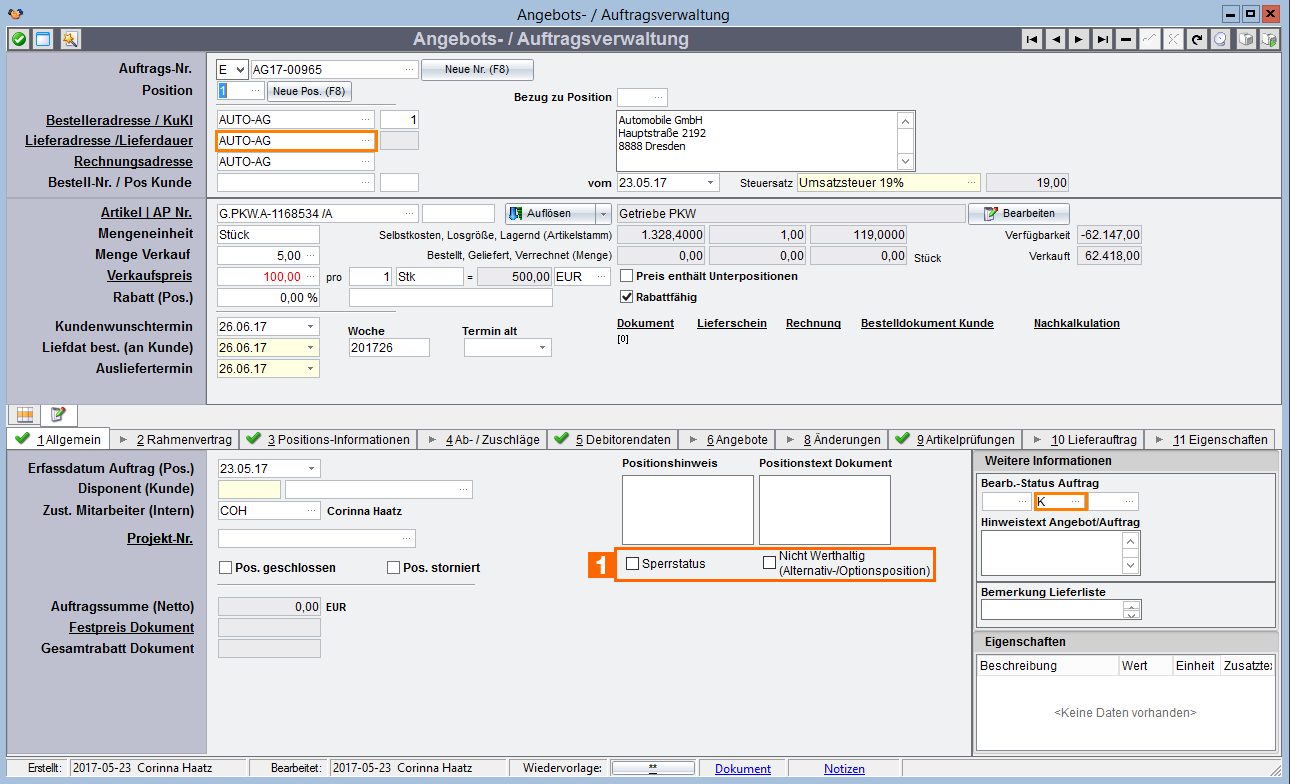Switch to the grid table view icon
Image resolution: width=1290 pixels, height=784 pixels.
pos(26,414)
